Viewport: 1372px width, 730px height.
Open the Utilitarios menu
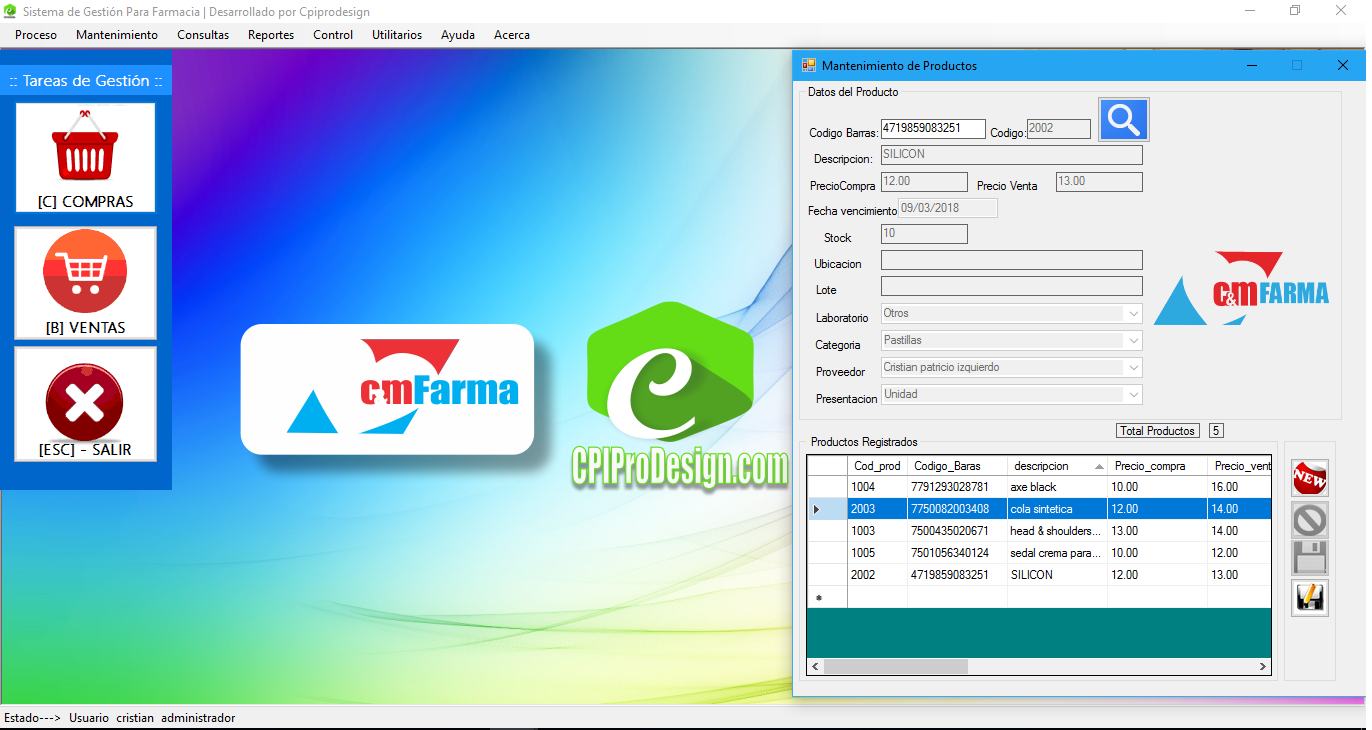[x=397, y=35]
